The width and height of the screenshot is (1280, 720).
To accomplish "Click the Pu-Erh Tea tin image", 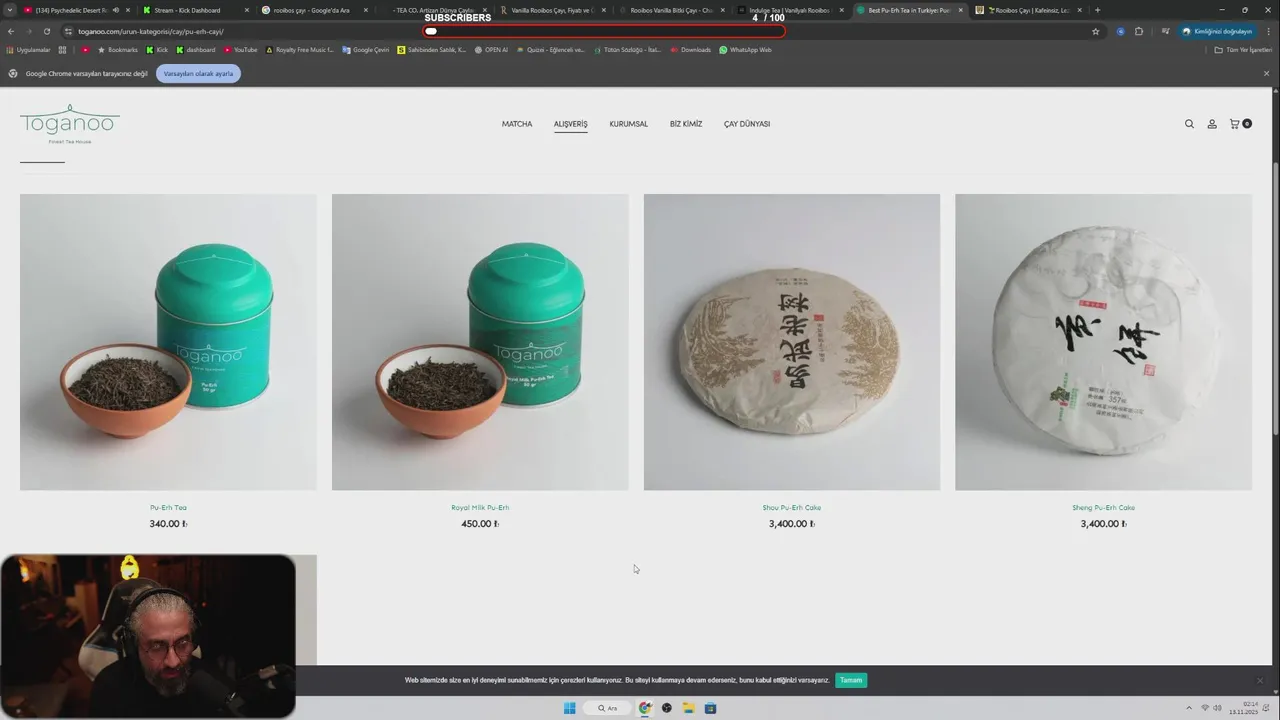I will click(168, 342).
